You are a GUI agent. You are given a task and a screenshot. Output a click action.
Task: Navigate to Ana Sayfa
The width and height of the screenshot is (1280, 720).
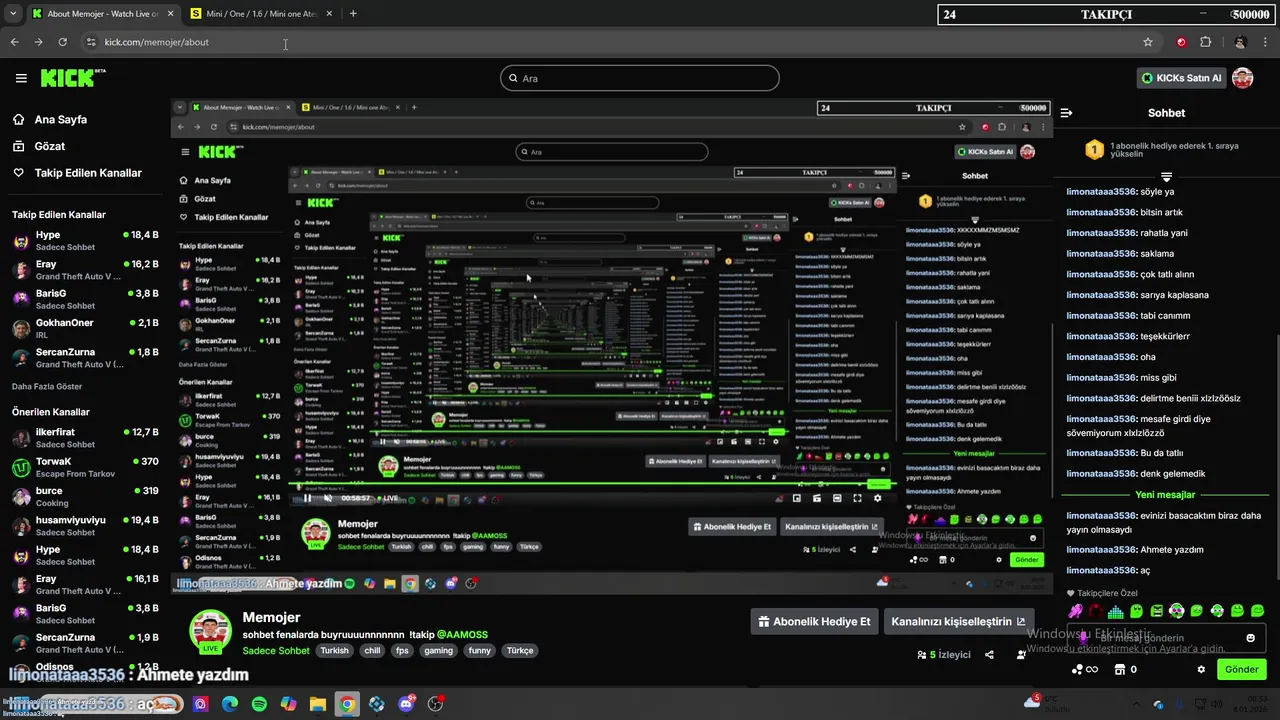pos(60,119)
